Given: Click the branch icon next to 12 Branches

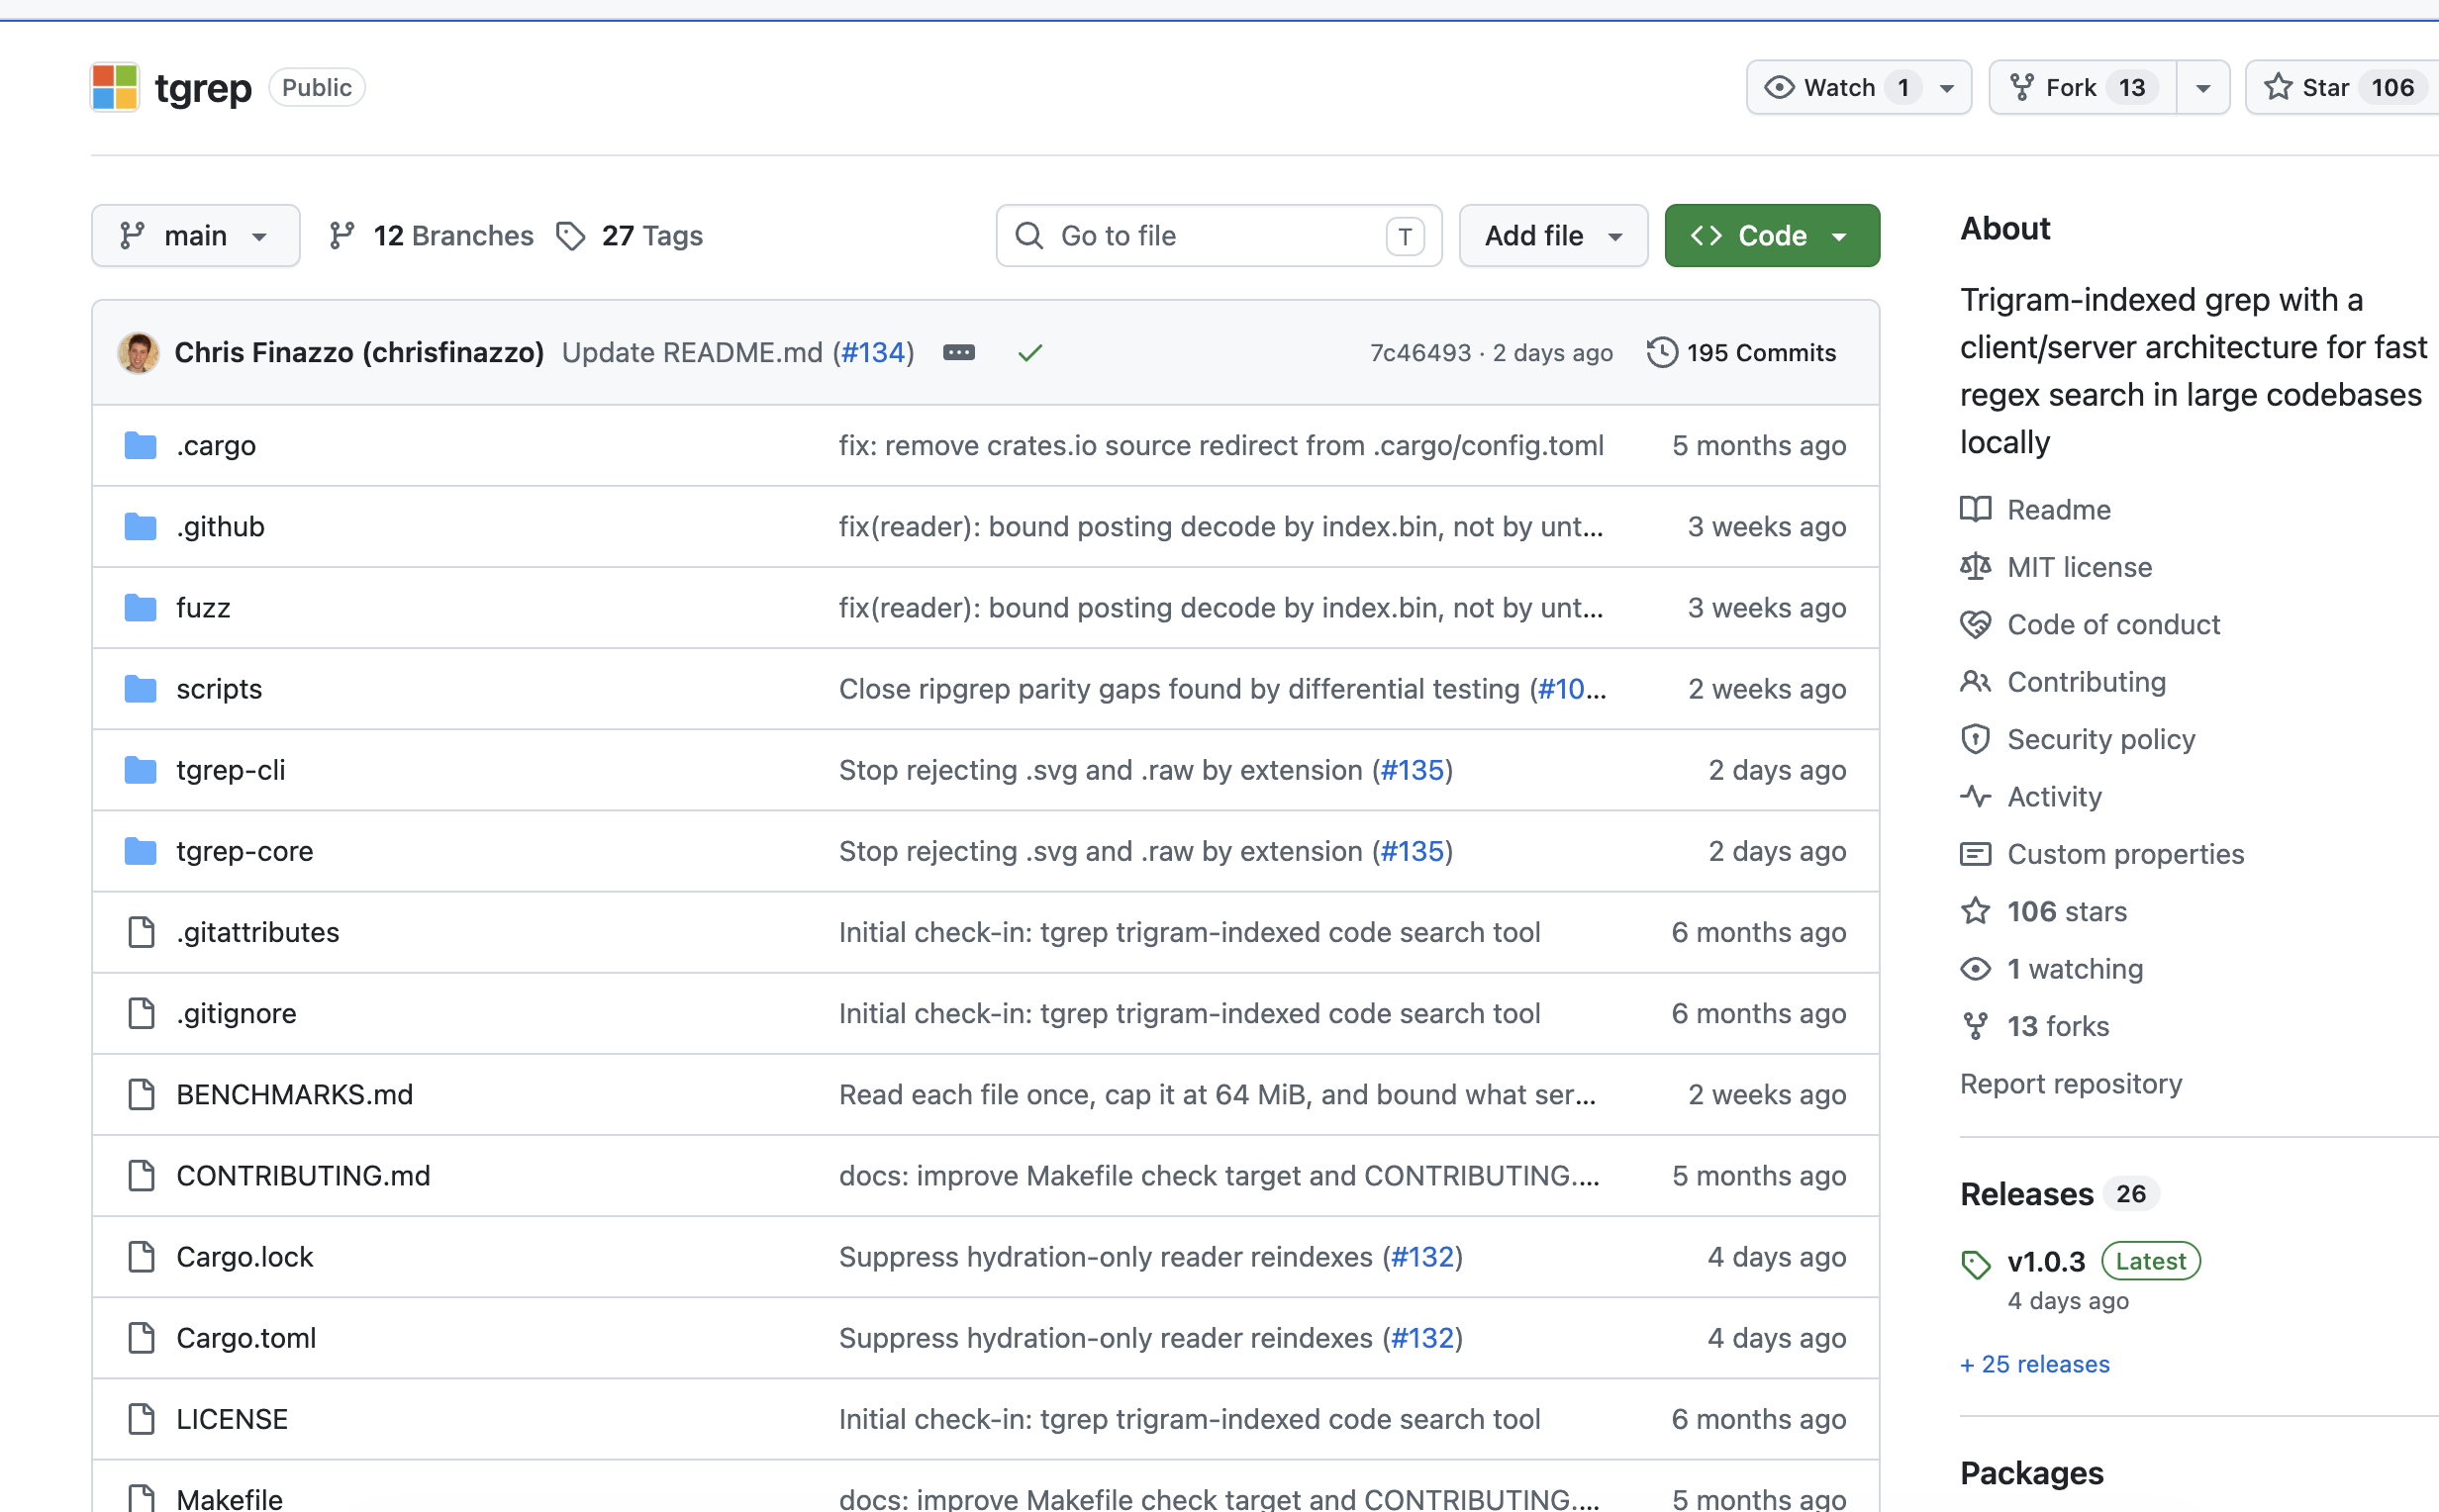Looking at the screenshot, I should 341,236.
